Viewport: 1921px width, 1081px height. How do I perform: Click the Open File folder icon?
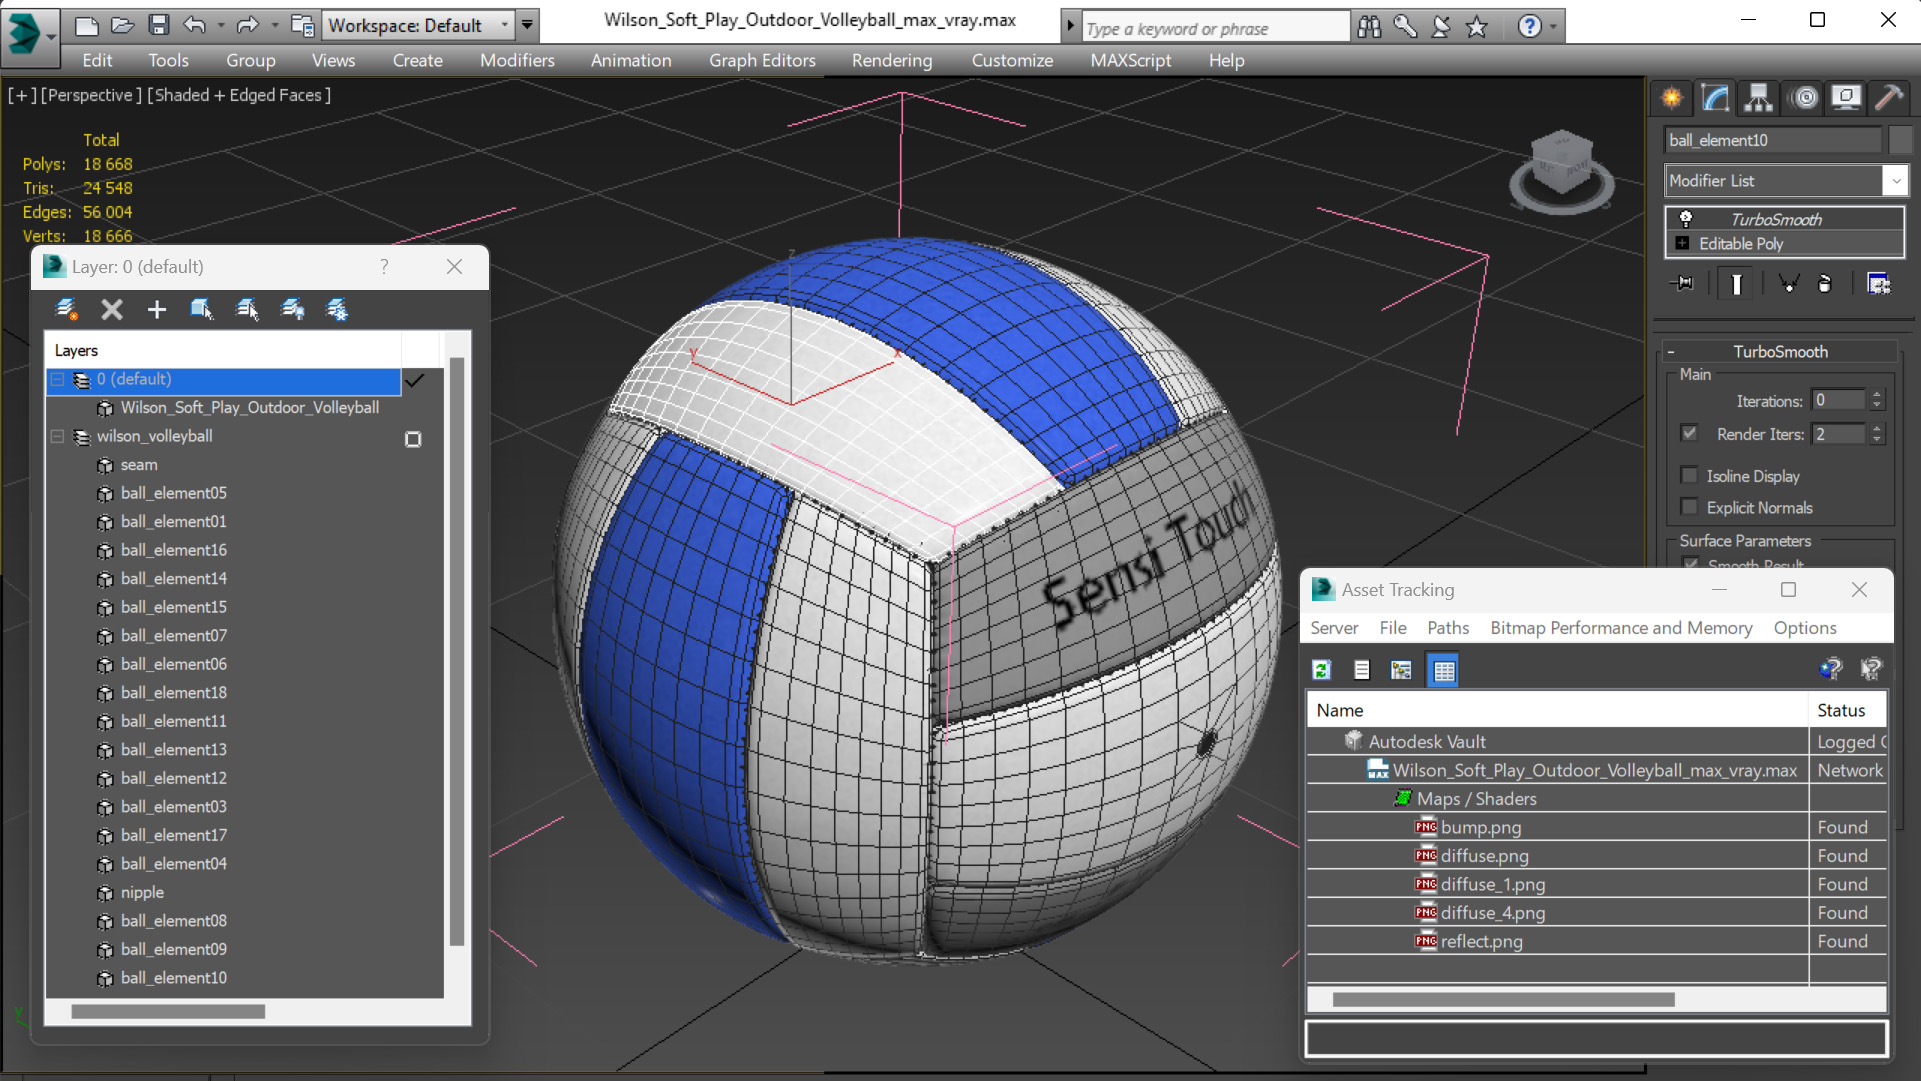123,25
